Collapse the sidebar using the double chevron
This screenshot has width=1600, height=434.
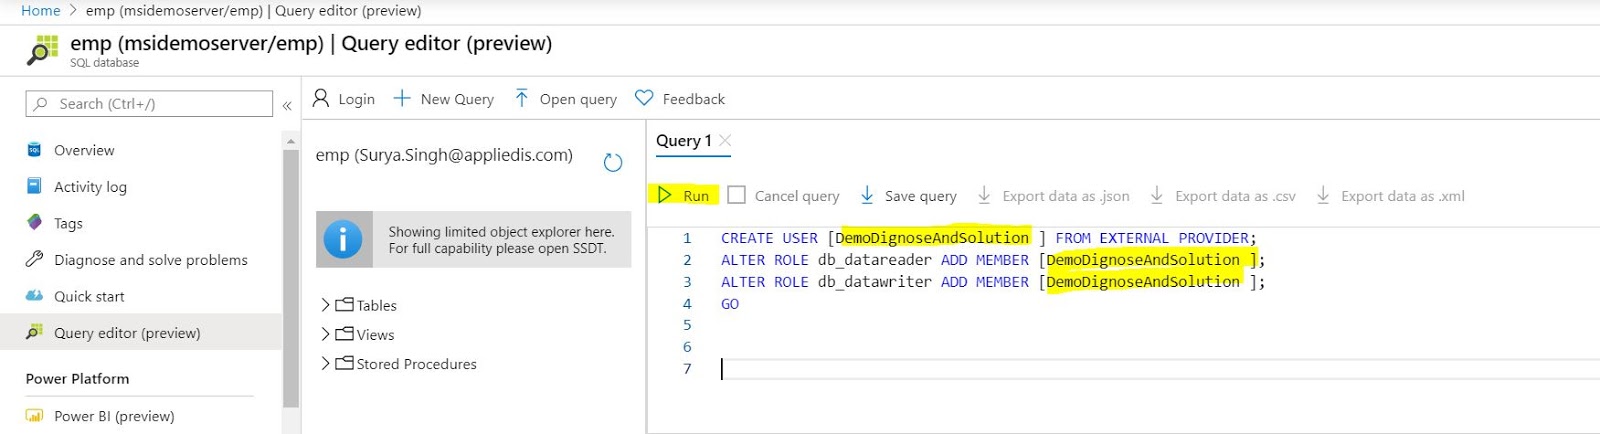coord(287,105)
